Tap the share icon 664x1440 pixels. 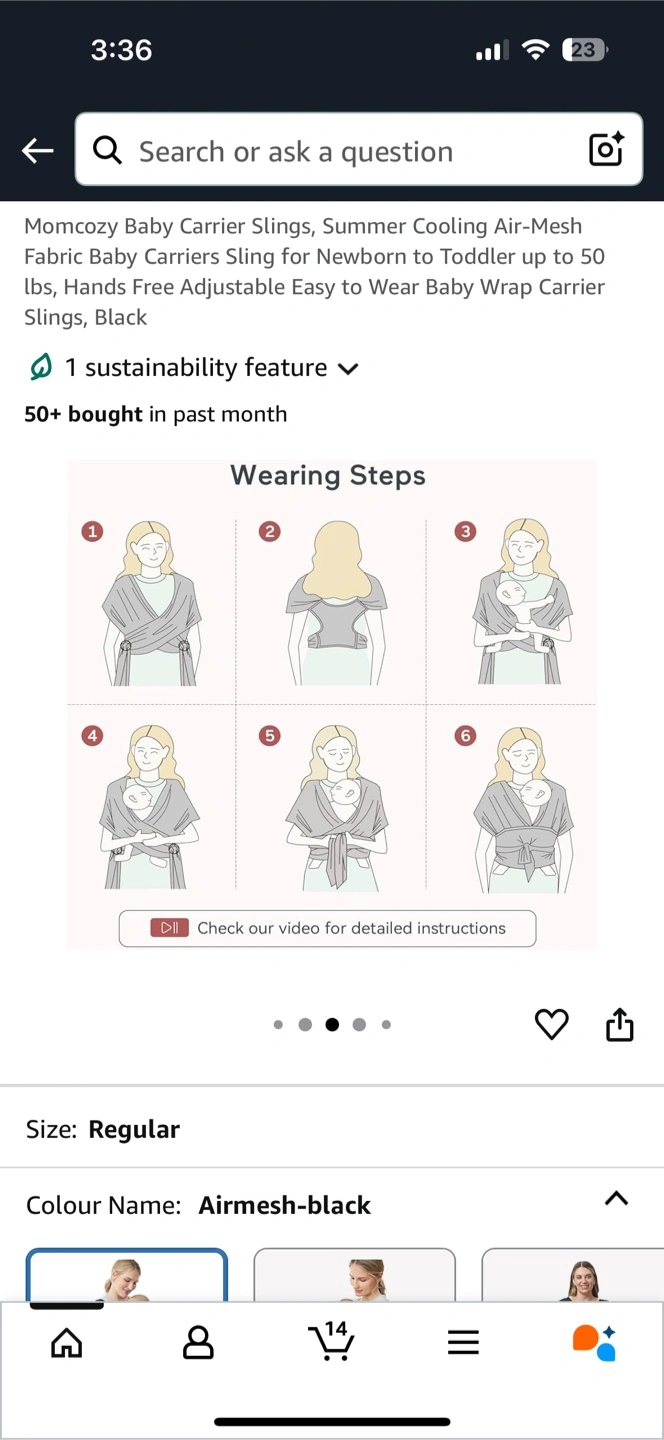click(x=620, y=1024)
